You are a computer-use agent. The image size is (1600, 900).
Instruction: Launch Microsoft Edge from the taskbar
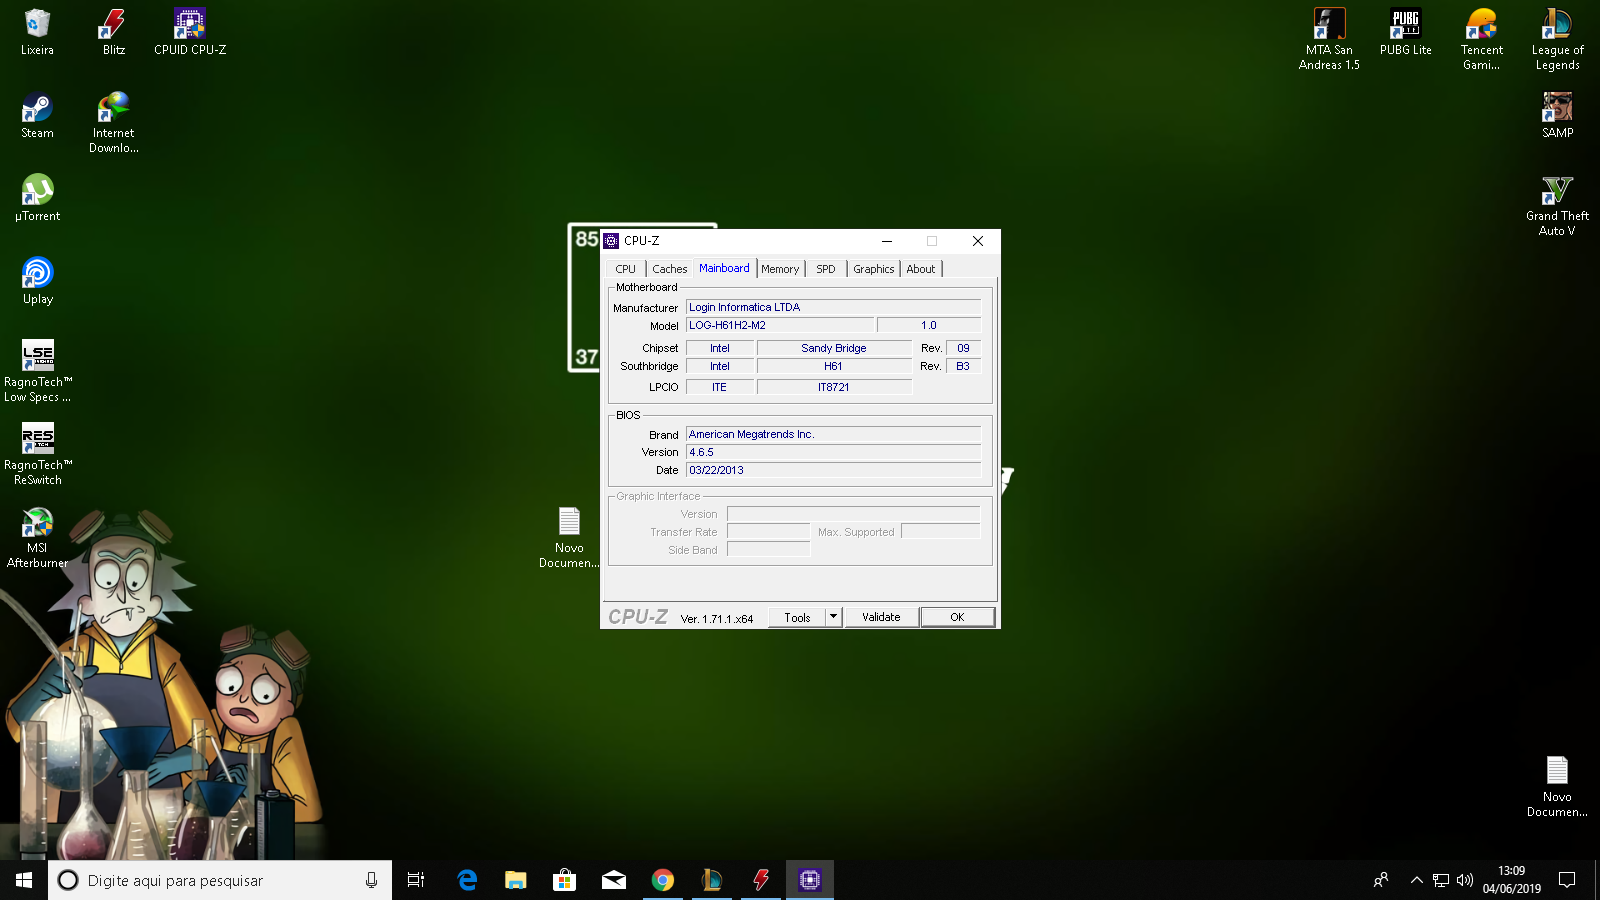[x=467, y=880]
